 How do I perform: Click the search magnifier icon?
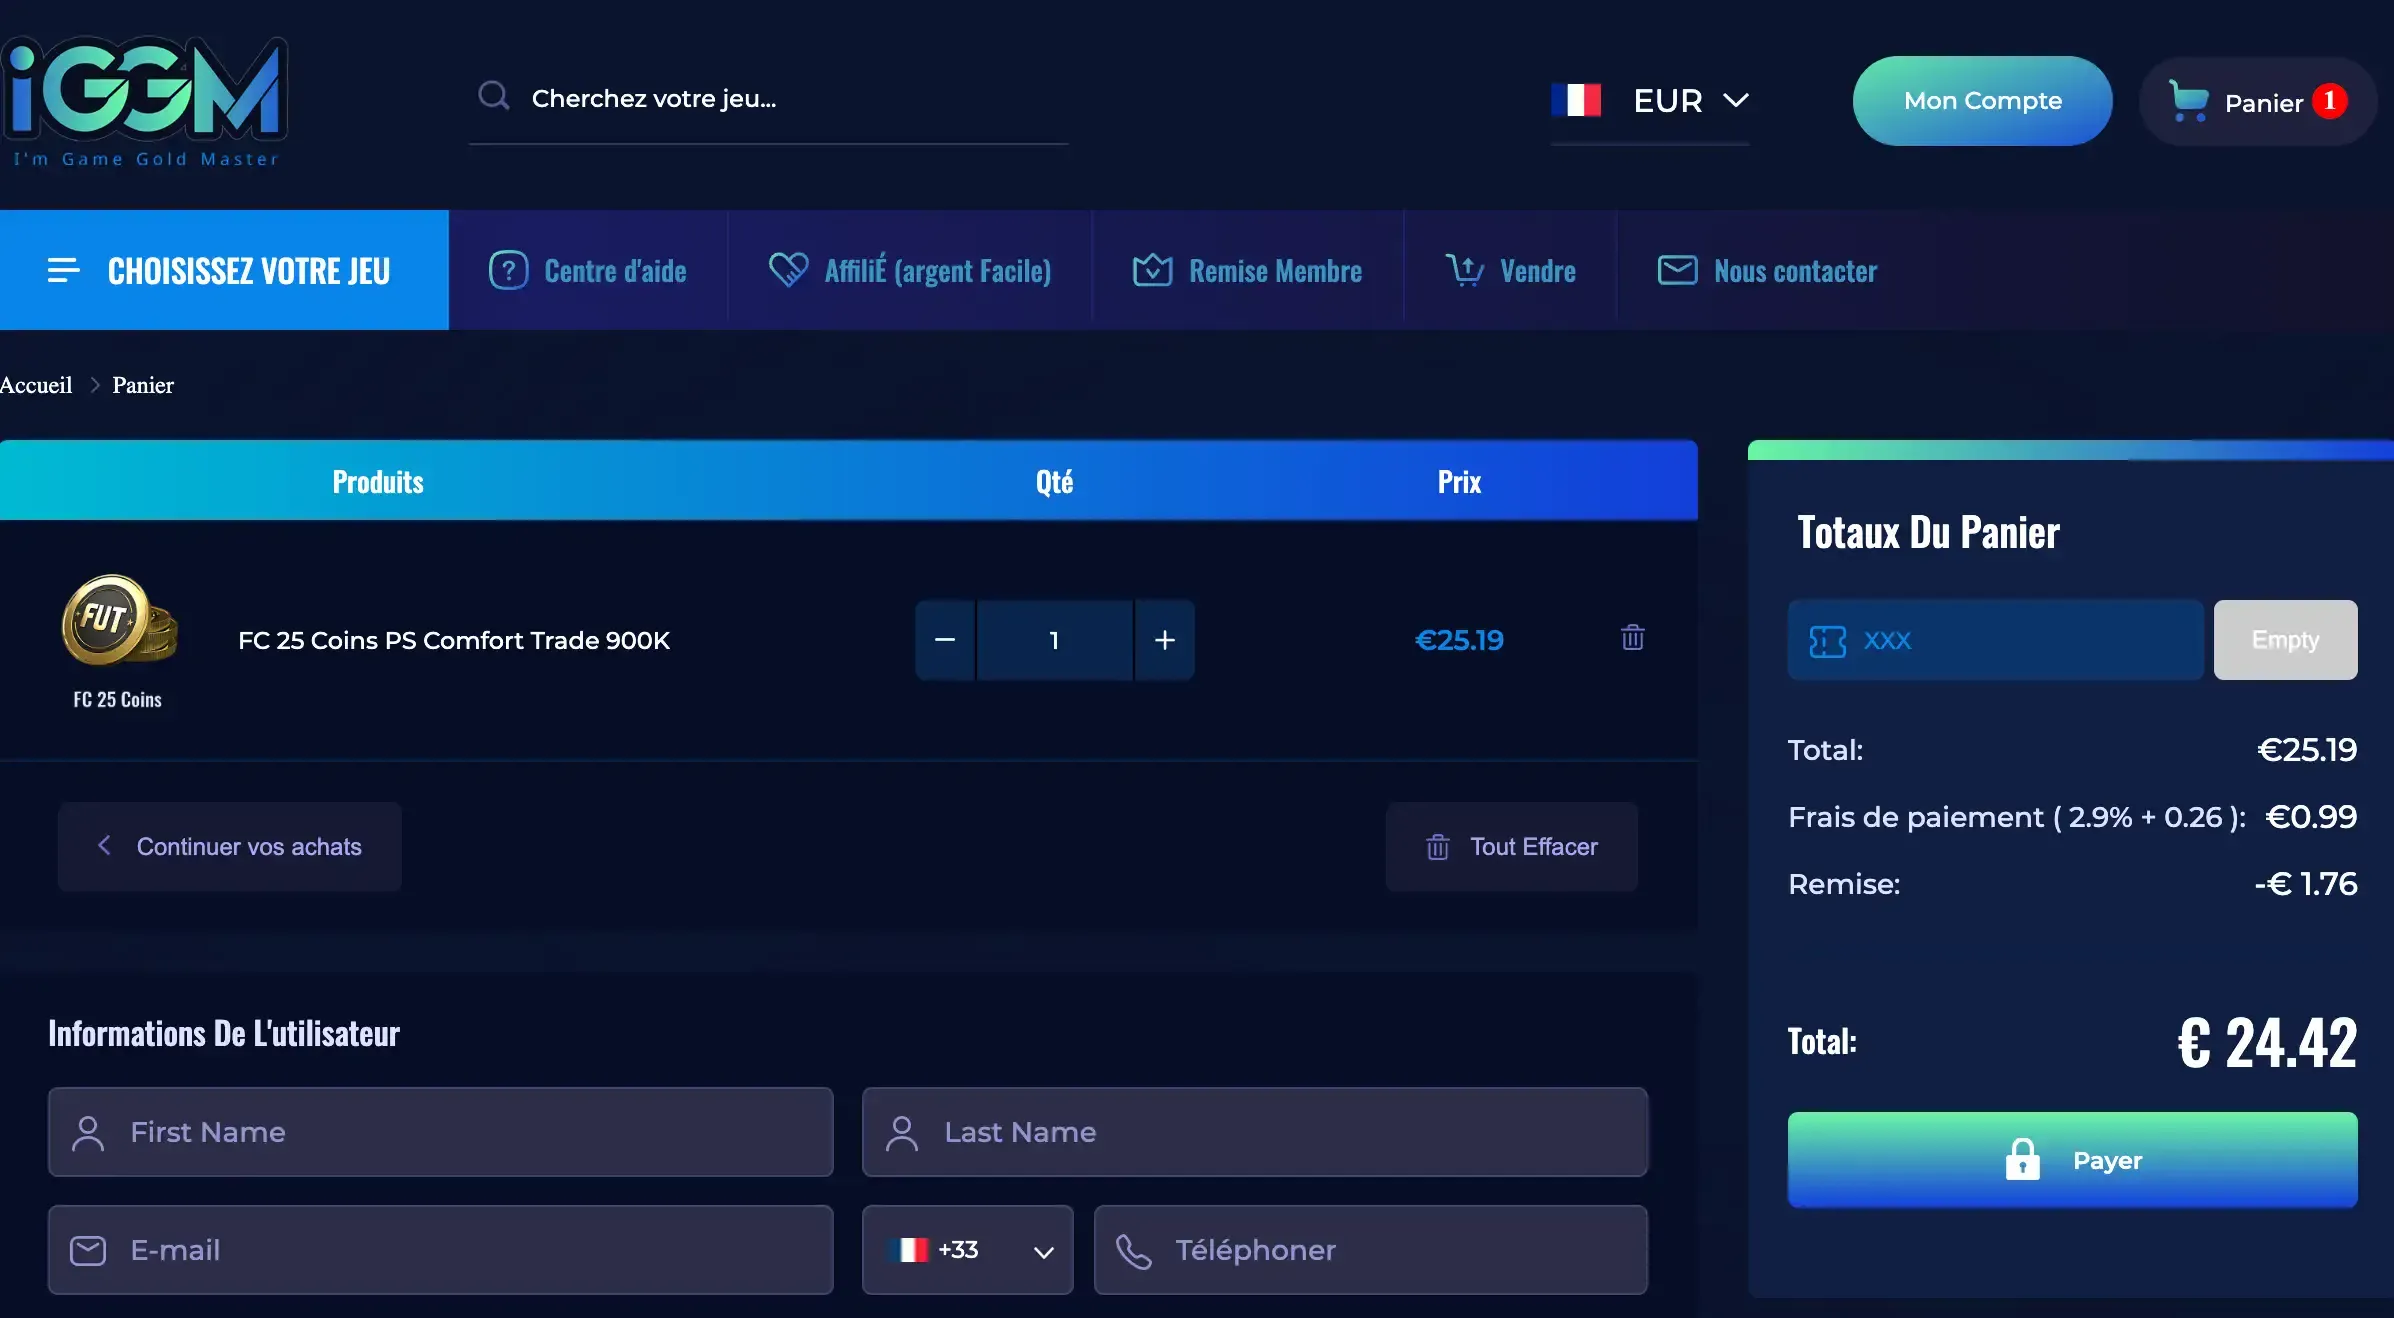point(493,96)
